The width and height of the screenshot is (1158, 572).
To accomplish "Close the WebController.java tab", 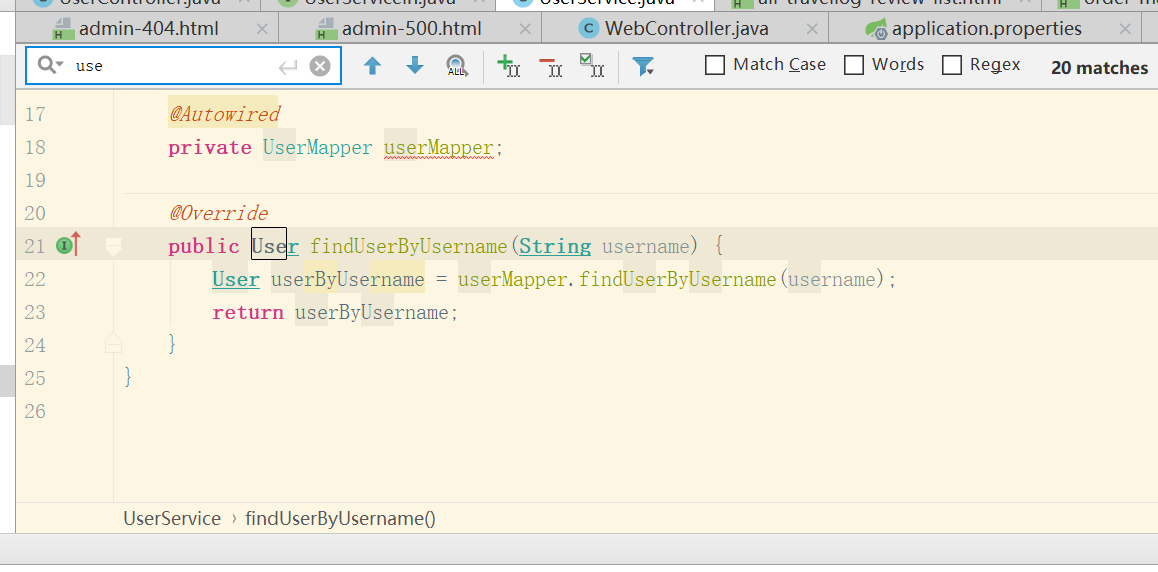I will click(812, 30).
